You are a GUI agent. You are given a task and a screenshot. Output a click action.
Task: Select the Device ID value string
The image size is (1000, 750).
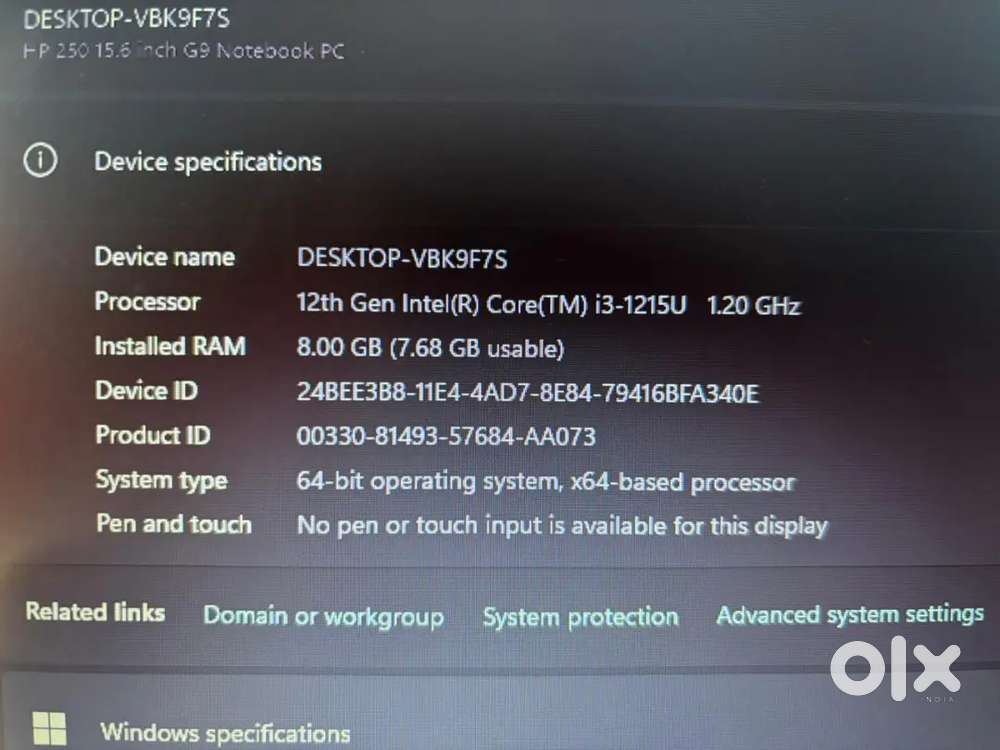[527, 393]
